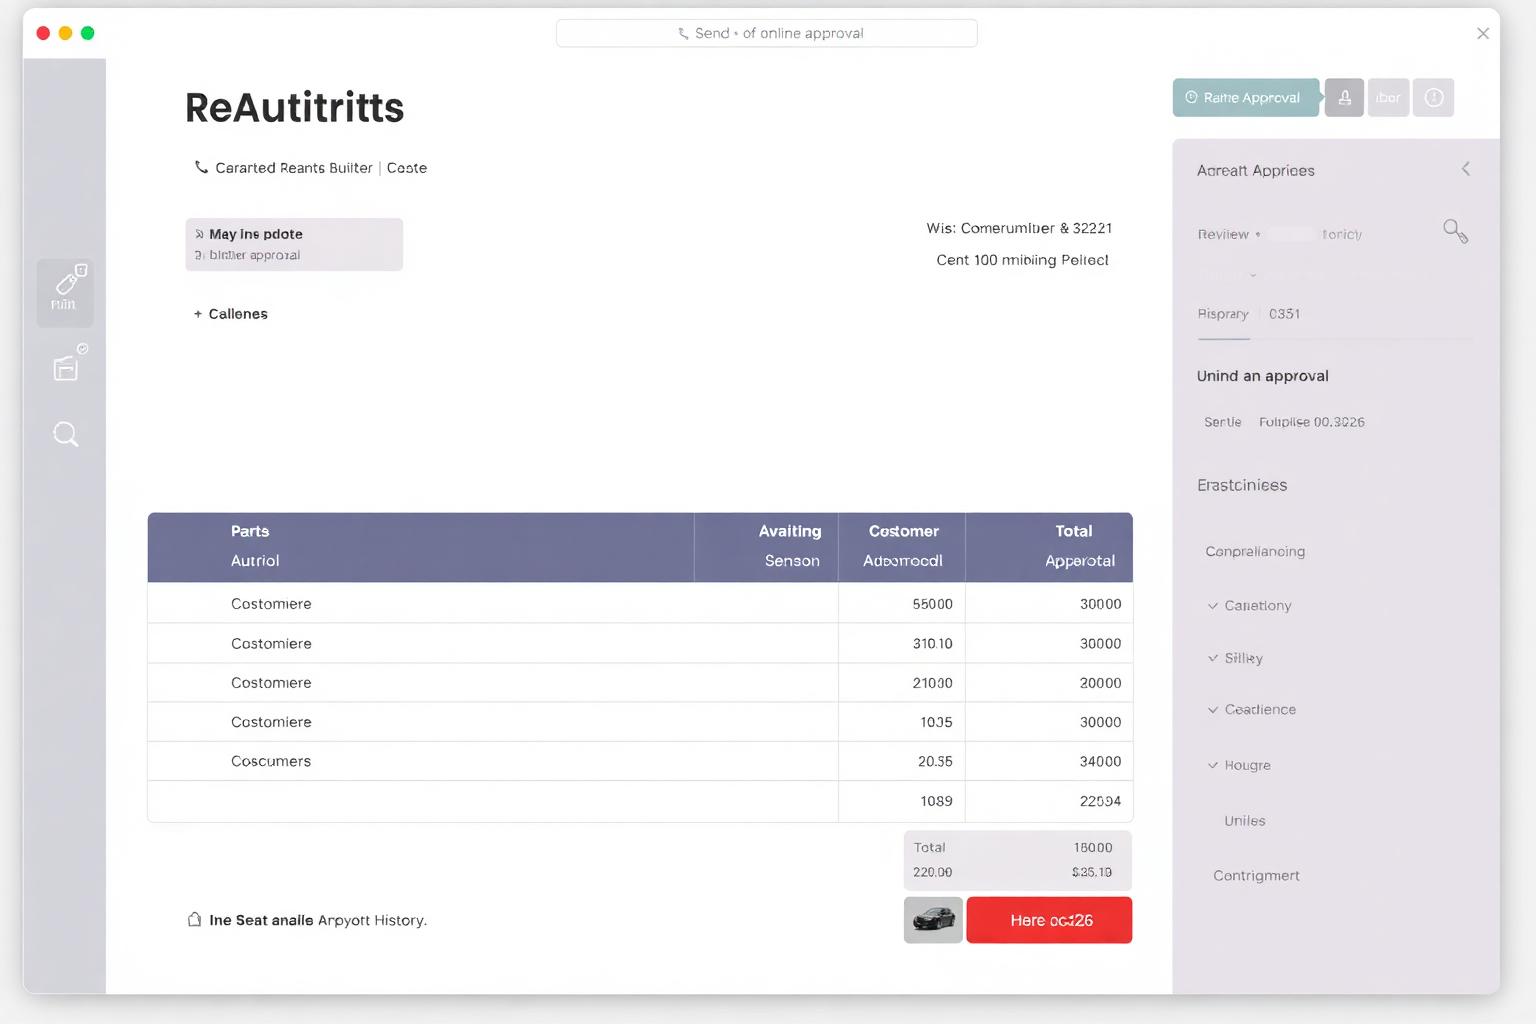Open the May ins pdote card
Image resolution: width=1536 pixels, height=1024 pixels.
pos(294,244)
